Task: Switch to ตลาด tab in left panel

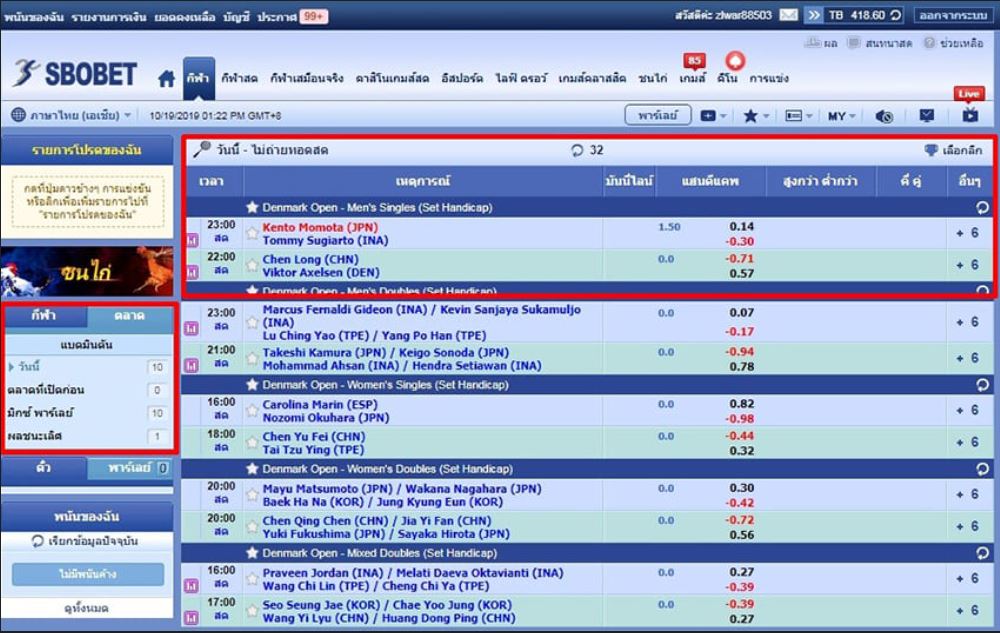Action: point(129,316)
